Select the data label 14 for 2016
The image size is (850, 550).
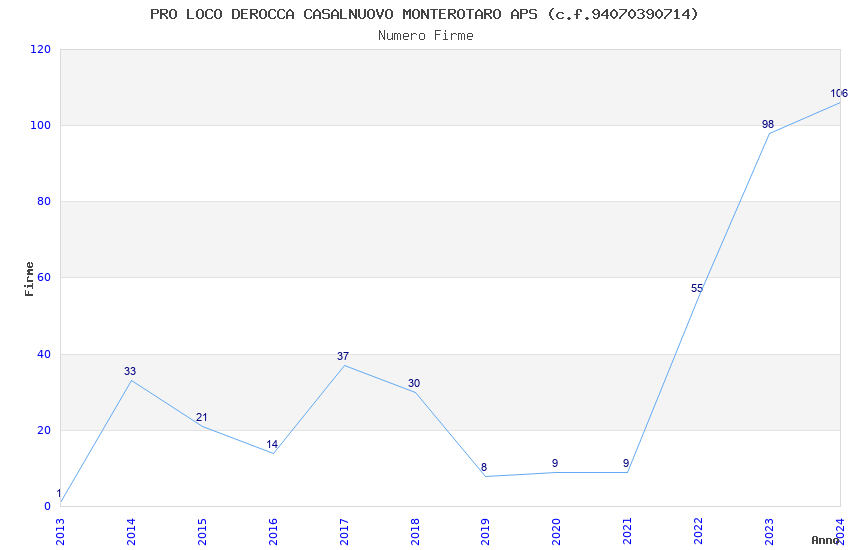[272, 444]
